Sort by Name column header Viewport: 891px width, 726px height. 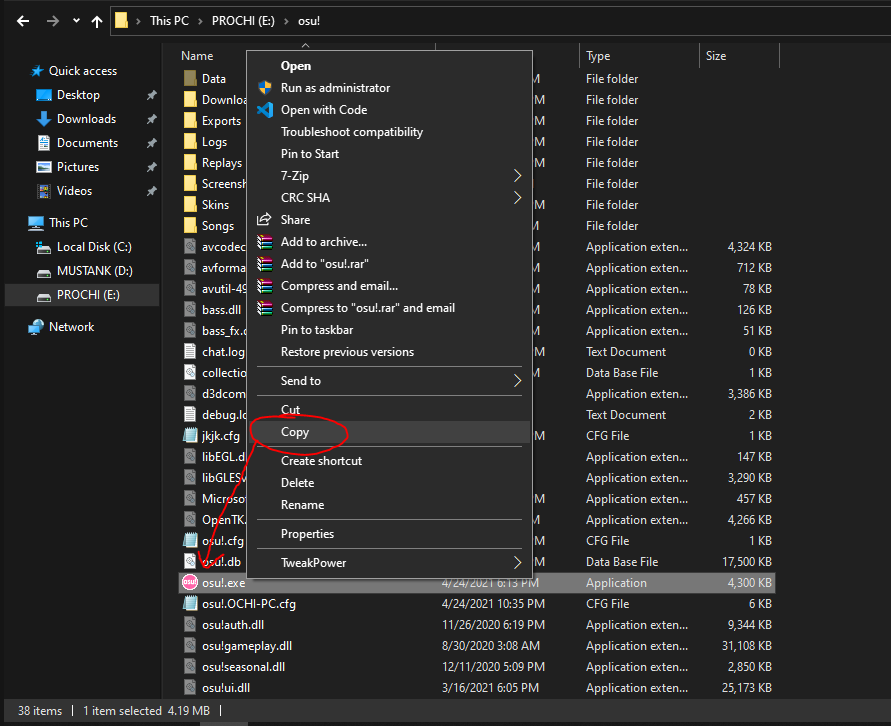point(197,56)
